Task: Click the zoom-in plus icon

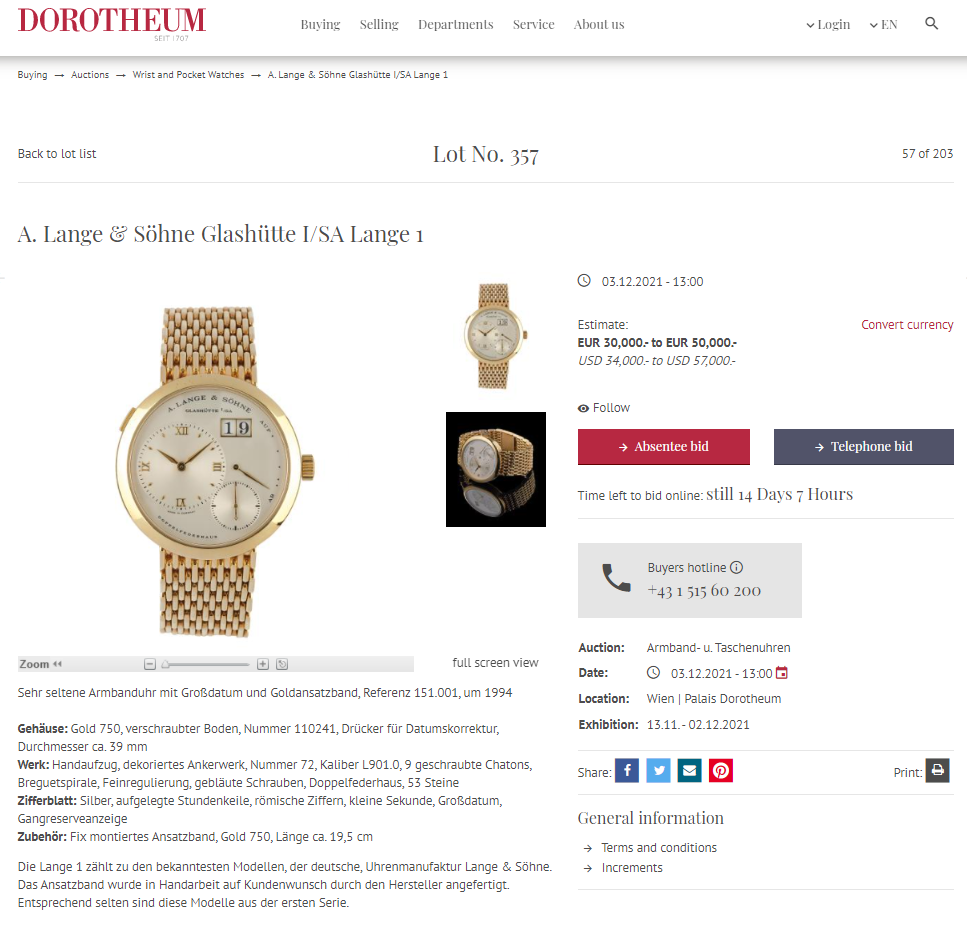Action: [263, 664]
